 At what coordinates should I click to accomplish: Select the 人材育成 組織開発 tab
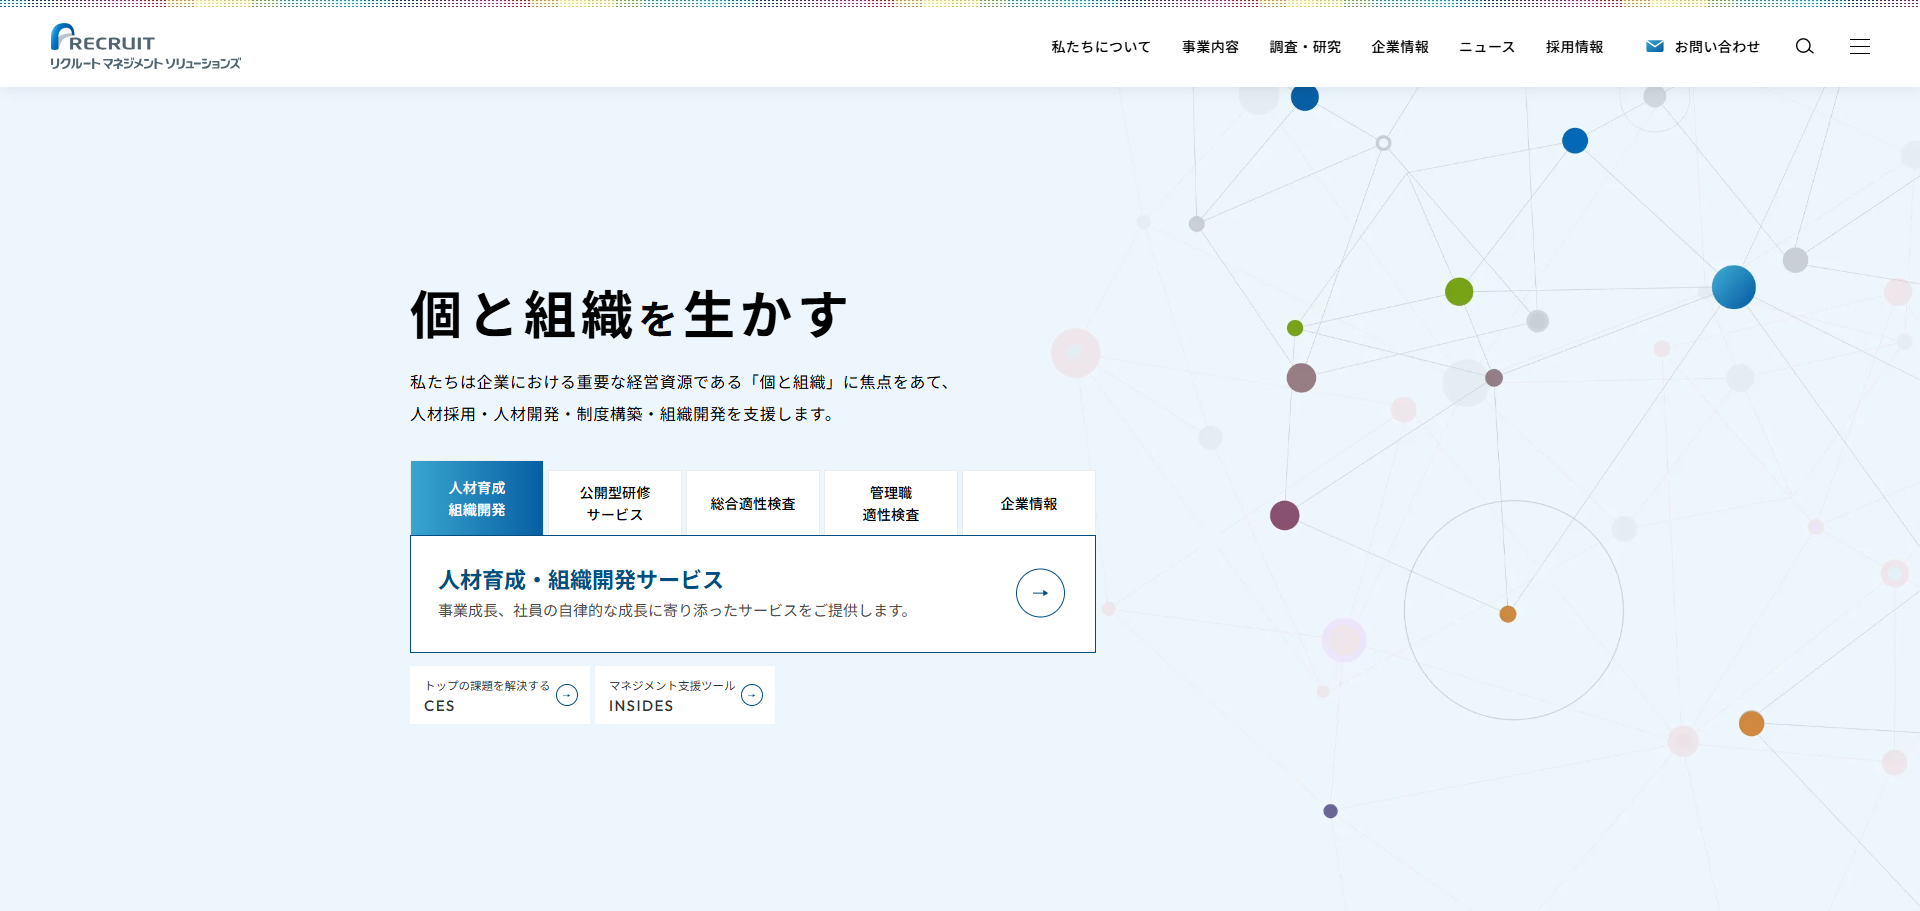(477, 499)
